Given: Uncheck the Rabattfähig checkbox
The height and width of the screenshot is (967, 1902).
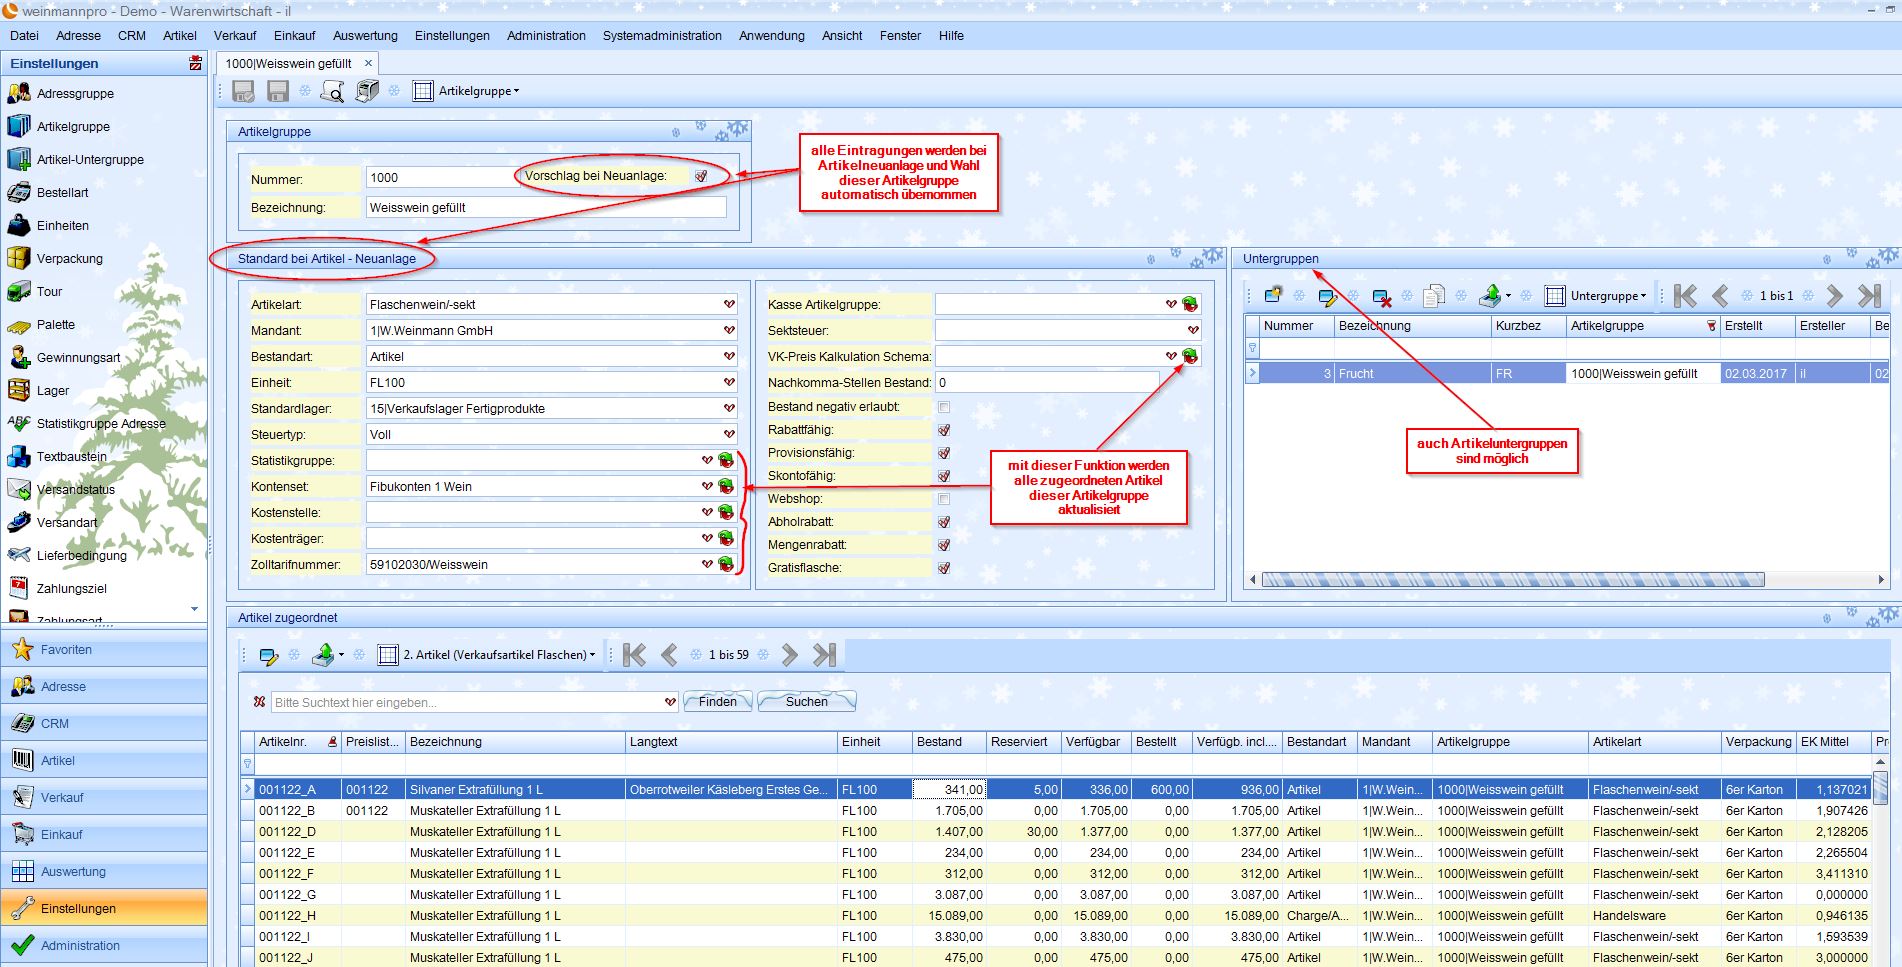Looking at the screenshot, I should [x=944, y=430].
